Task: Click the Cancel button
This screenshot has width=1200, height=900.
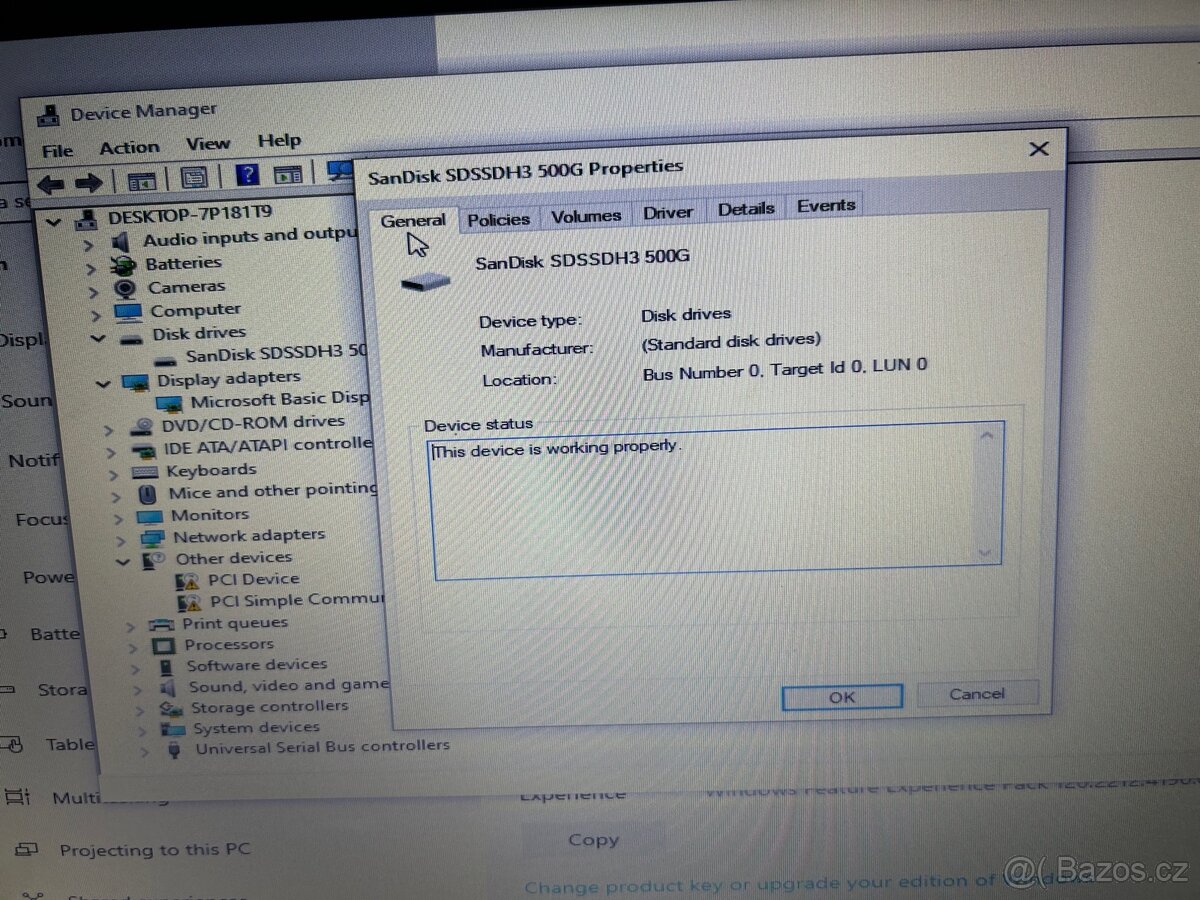Action: pos(977,694)
